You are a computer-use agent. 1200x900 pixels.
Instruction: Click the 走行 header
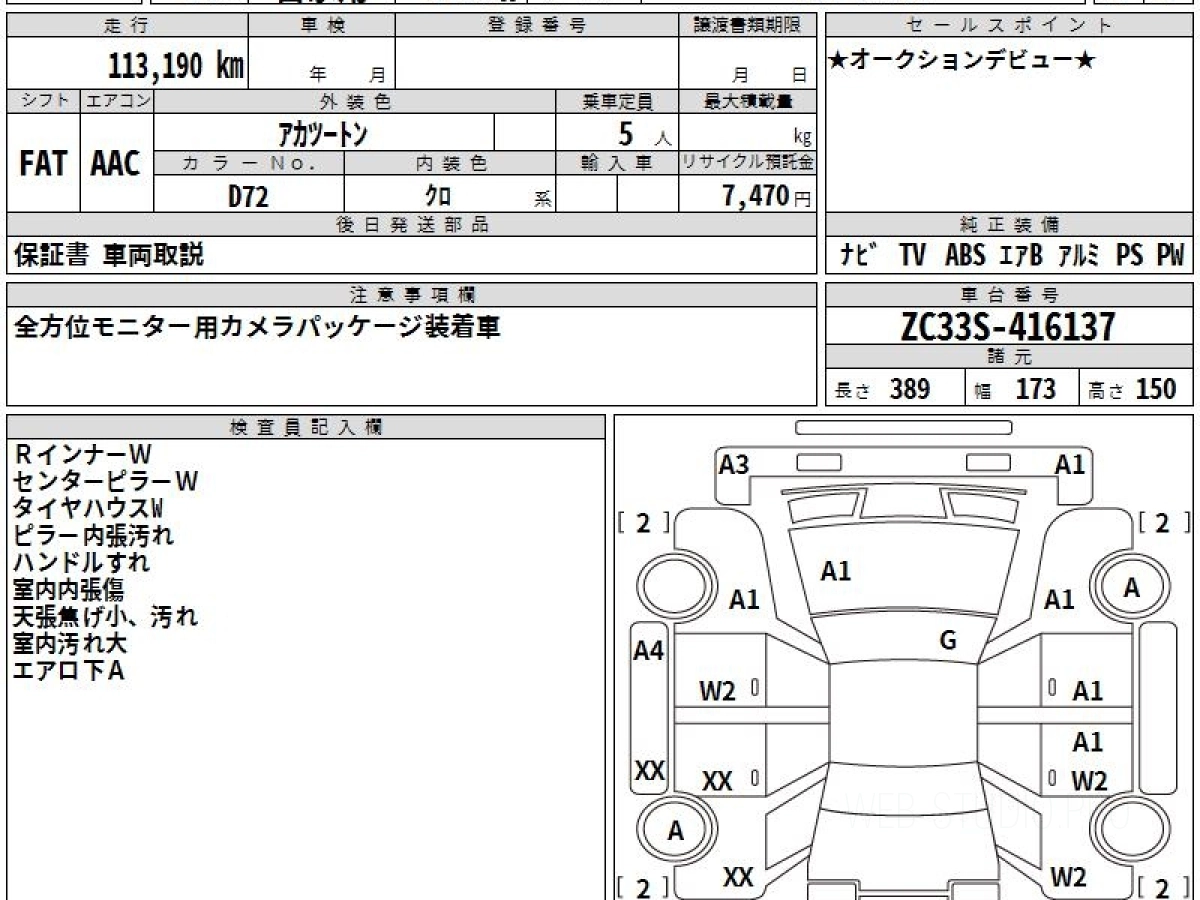(x=126, y=26)
